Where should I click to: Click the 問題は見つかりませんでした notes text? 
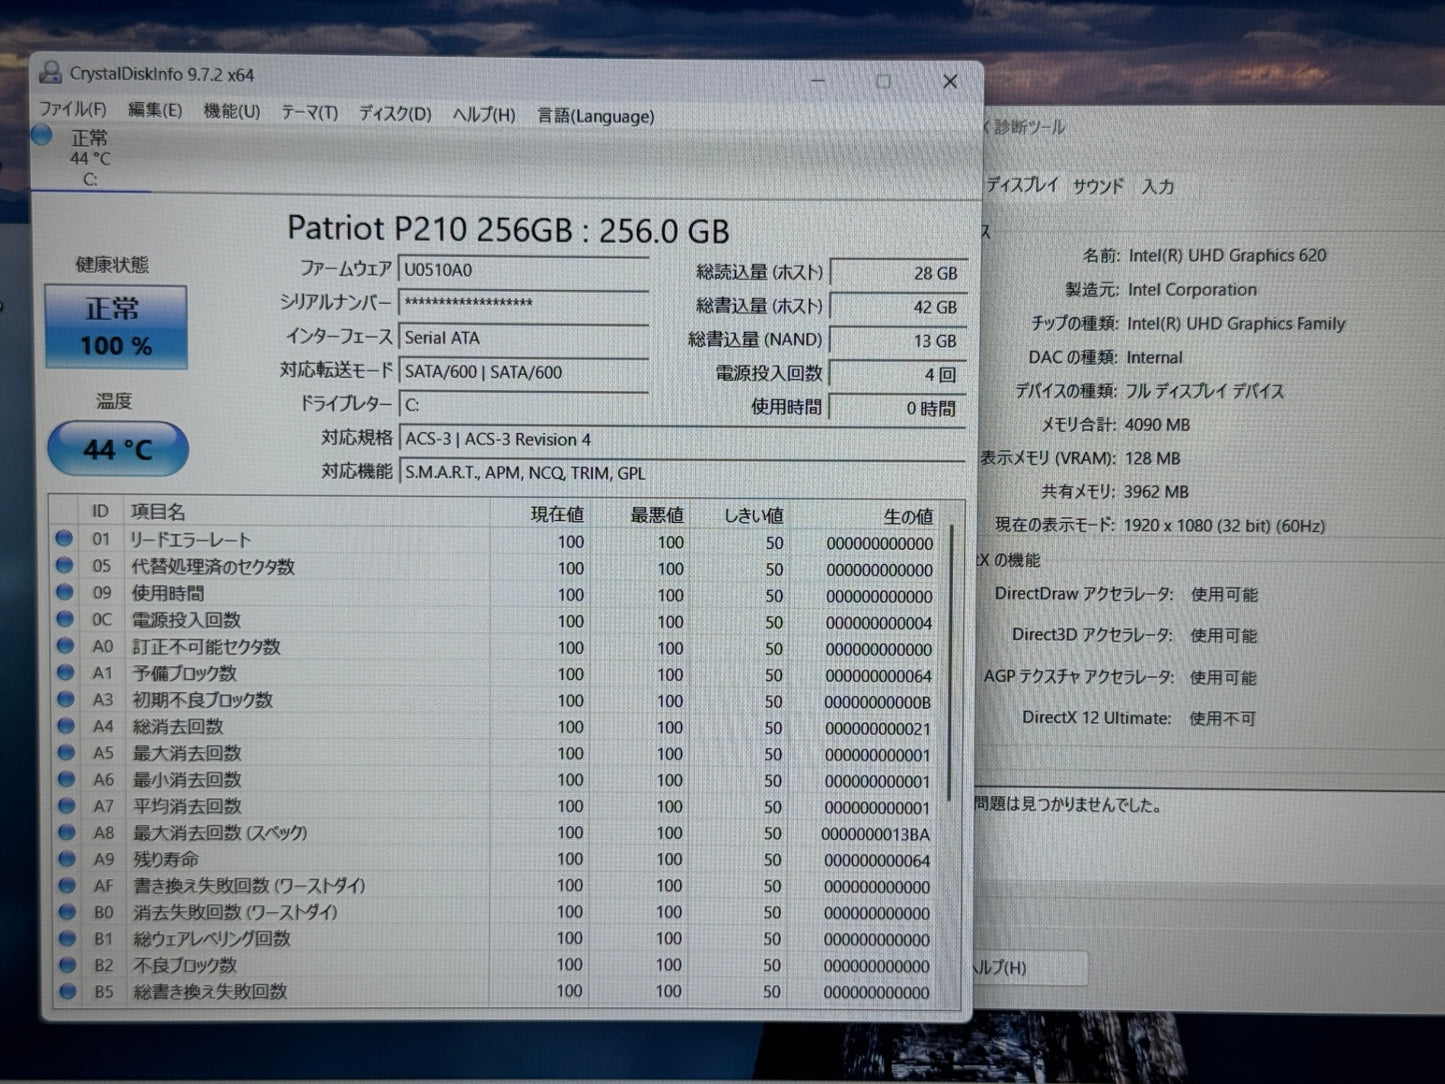coord(1068,804)
